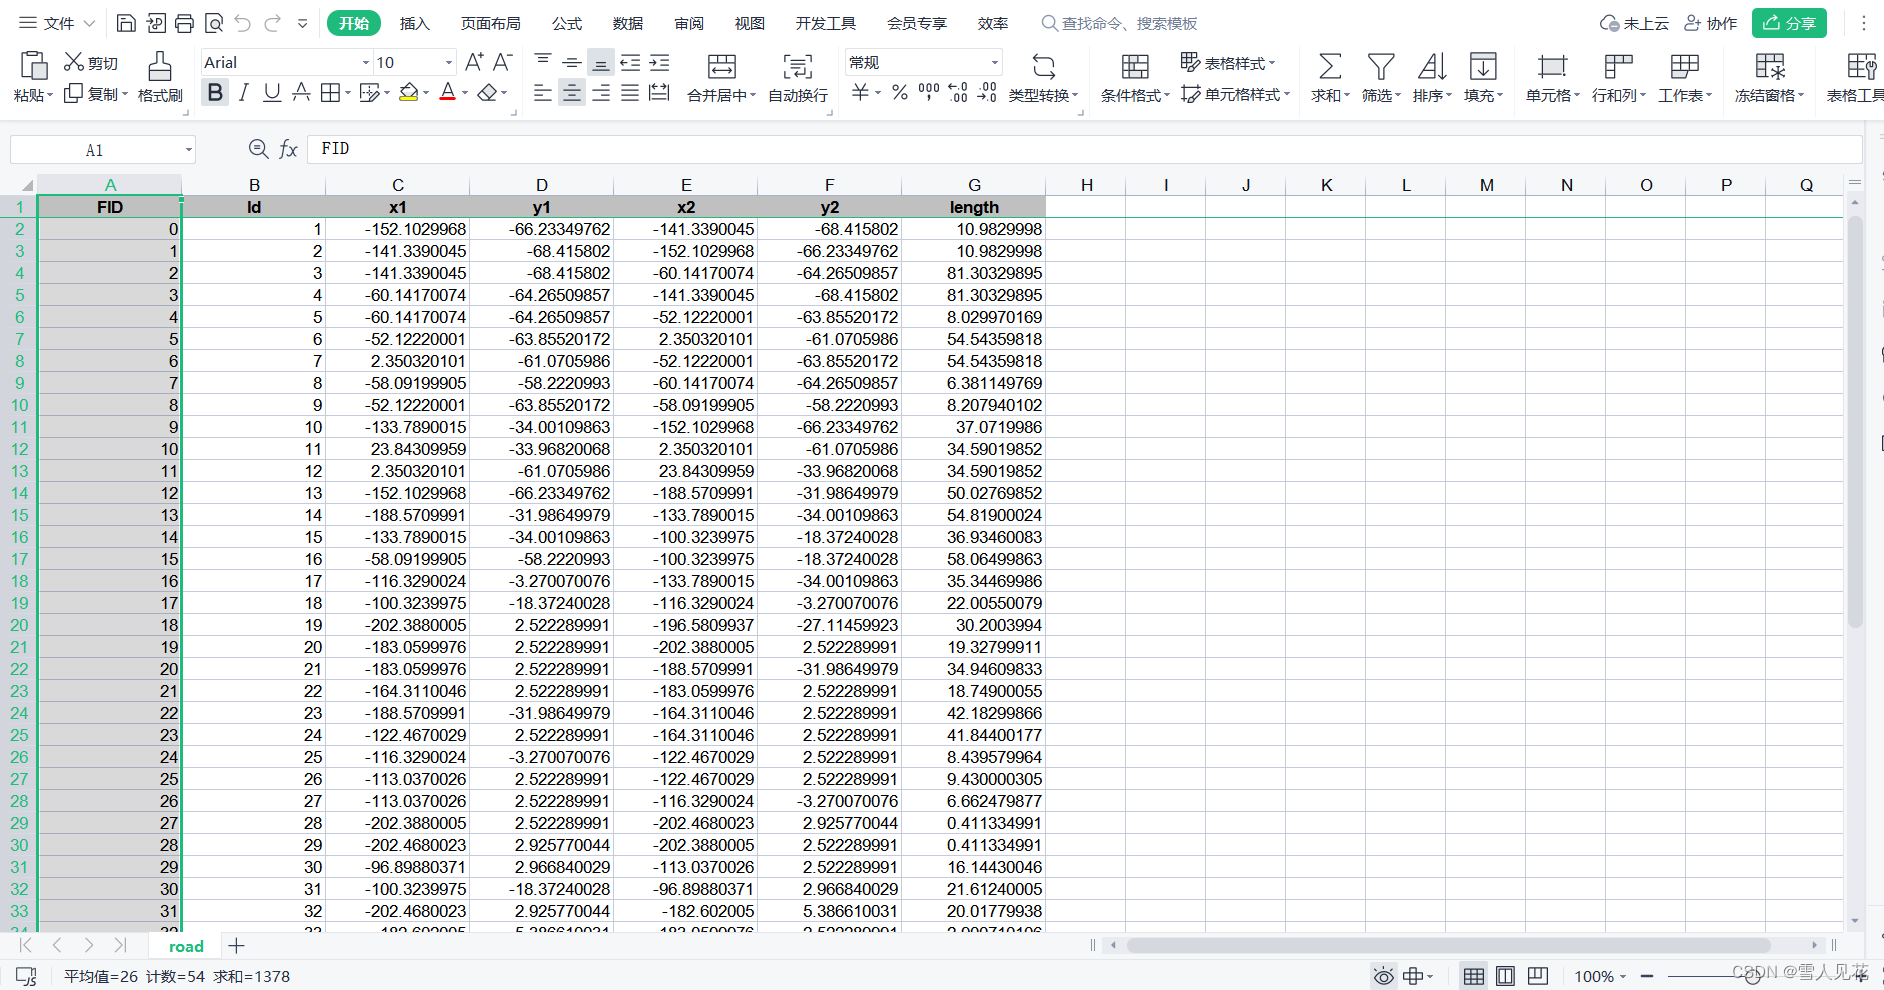The height and width of the screenshot is (990, 1884).
Task: Click the Save icon in quick access toolbar
Action: click(126, 23)
